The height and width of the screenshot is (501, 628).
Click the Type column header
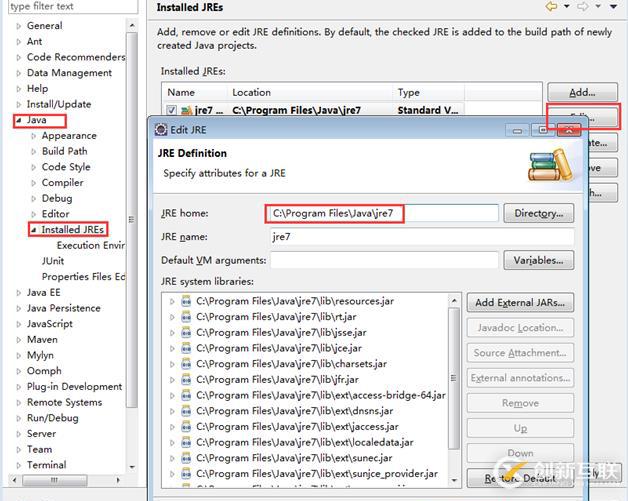tap(428, 93)
